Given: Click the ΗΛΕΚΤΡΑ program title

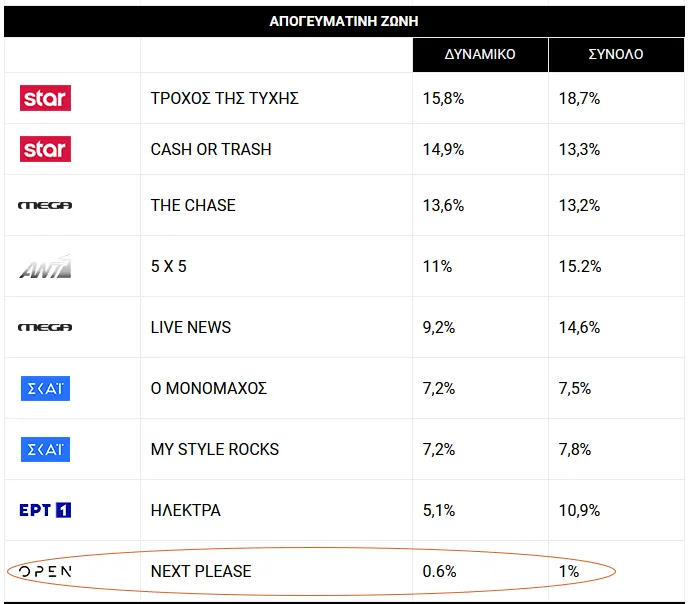Looking at the screenshot, I should click(x=185, y=510).
